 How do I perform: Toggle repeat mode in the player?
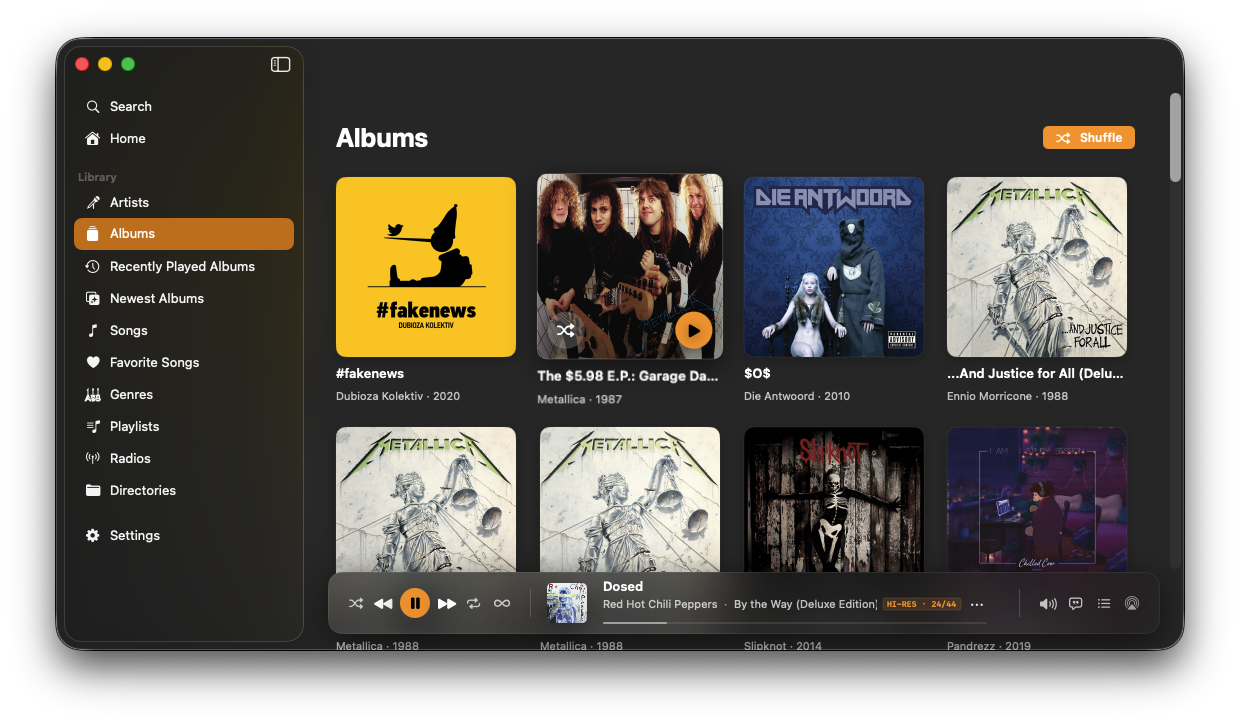(x=473, y=603)
